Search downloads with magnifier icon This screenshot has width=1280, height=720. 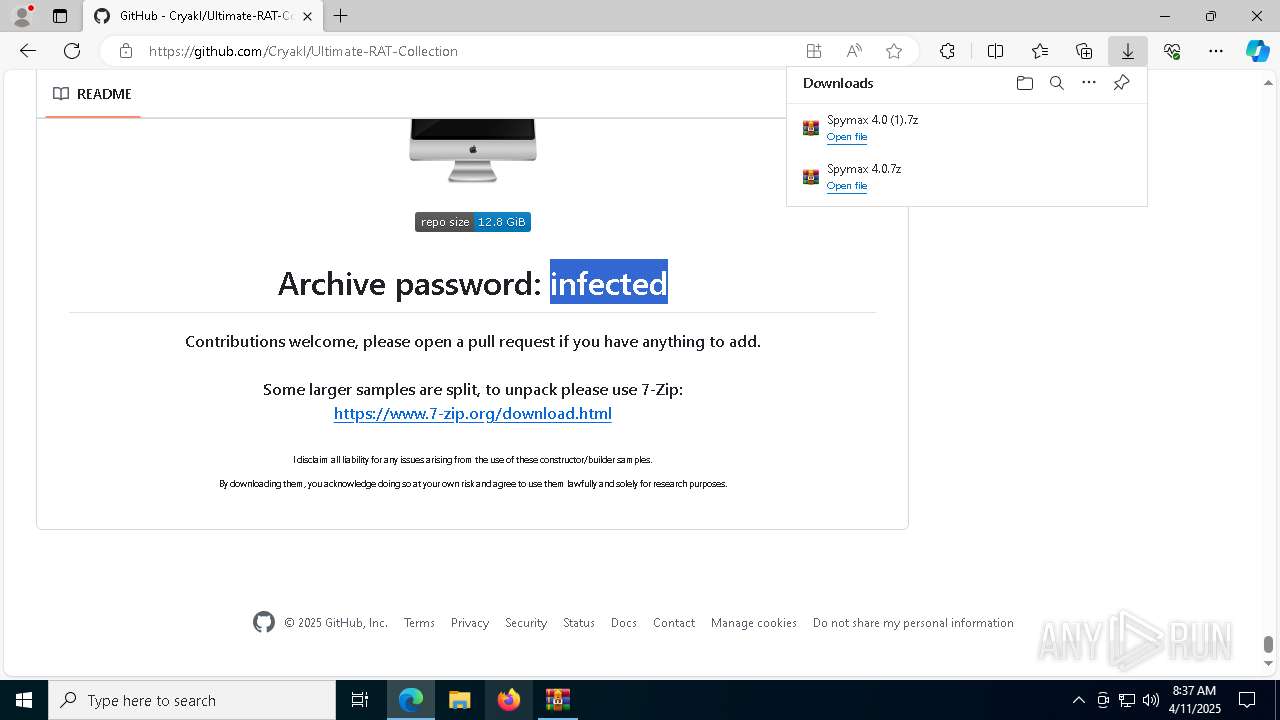point(1056,83)
